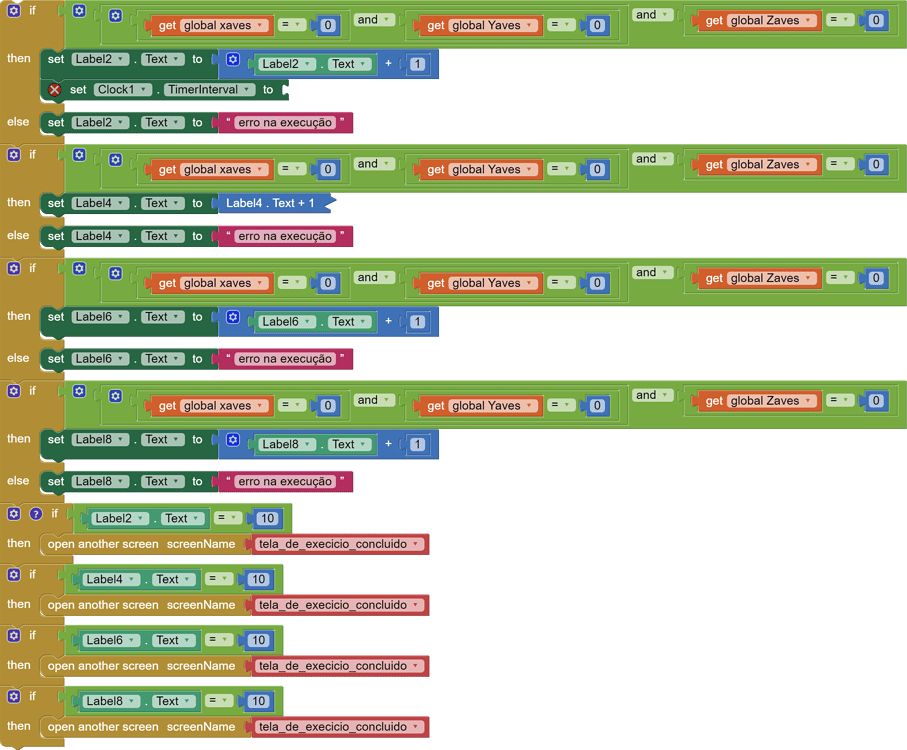
Task: Click the gear on the if Label8 = 10 block
Action: pyautogui.click(x=14, y=696)
